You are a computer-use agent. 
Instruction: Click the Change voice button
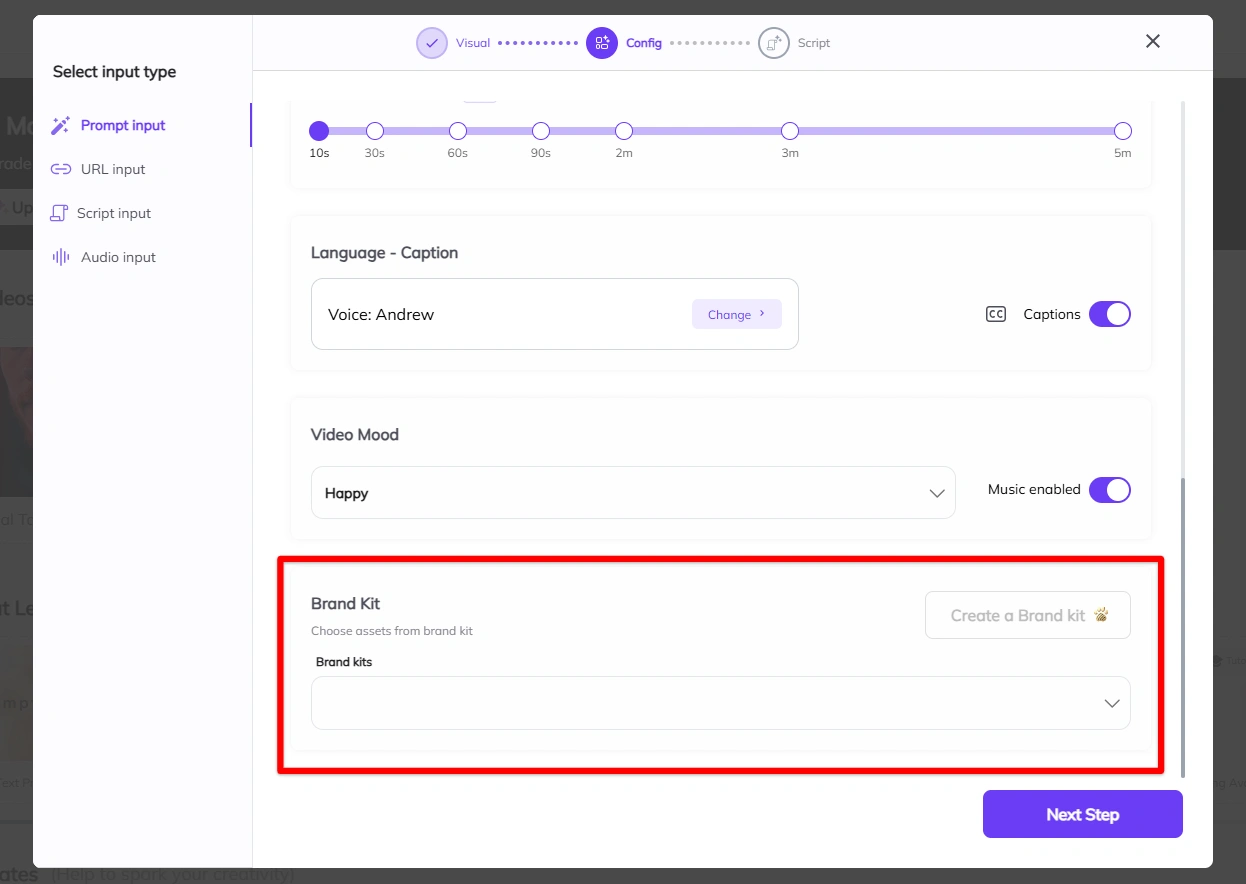(x=737, y=314)
